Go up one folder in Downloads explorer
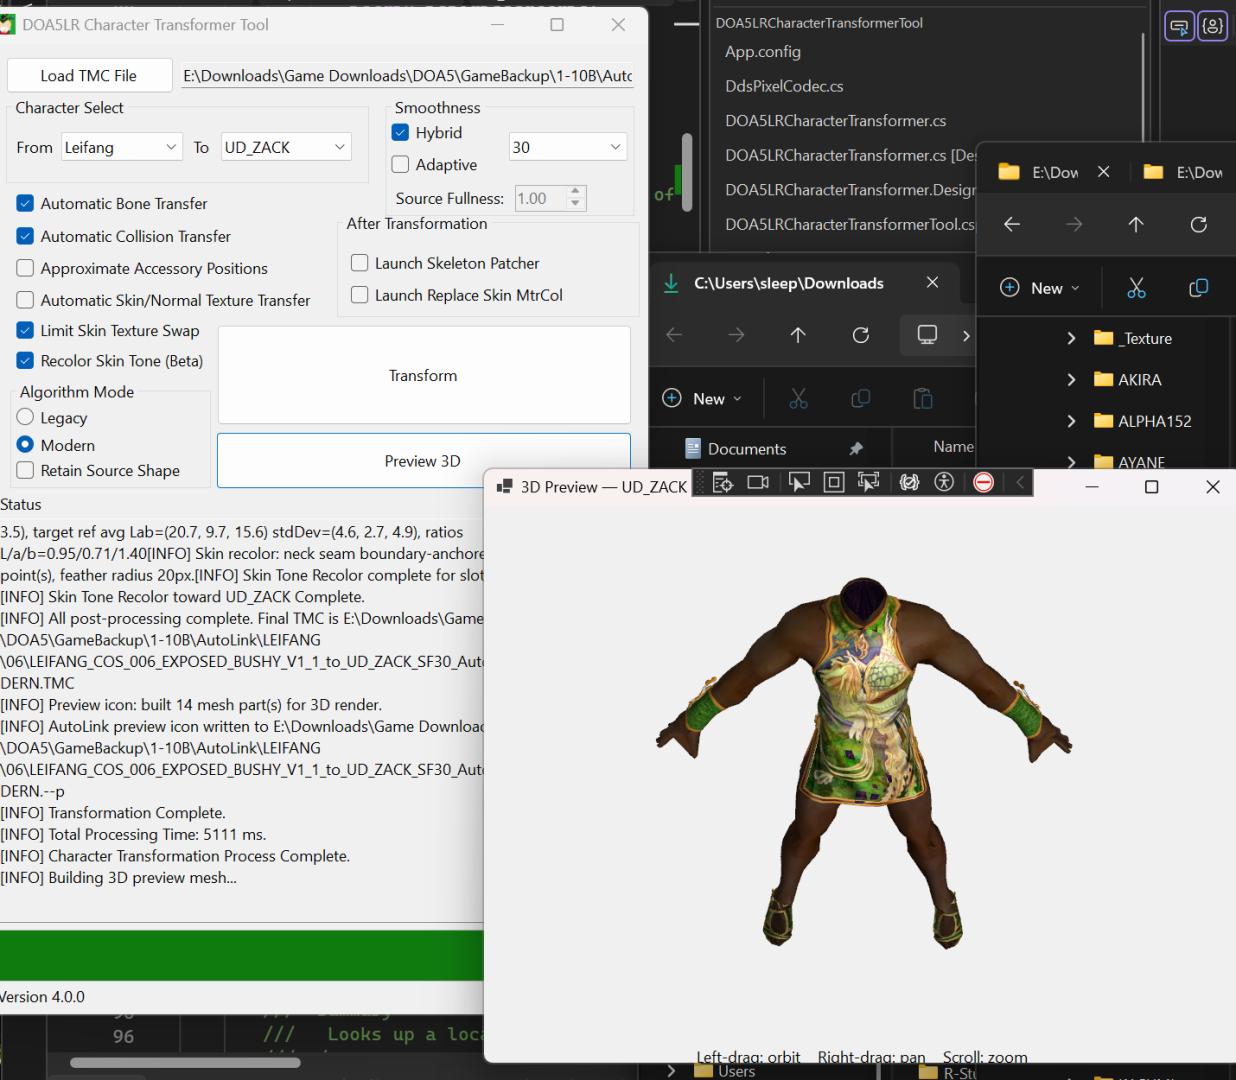The image size is (1236, 1080). pos(798,335)
